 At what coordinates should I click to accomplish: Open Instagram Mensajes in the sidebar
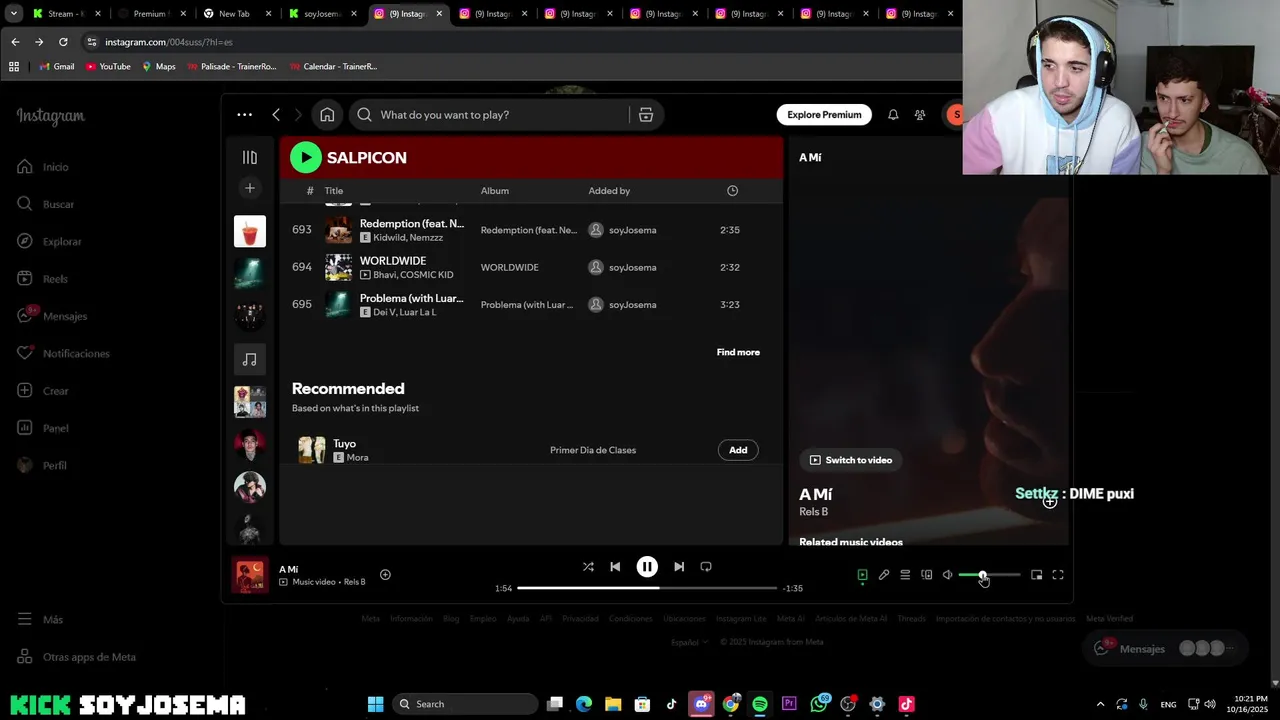click(52, 316)
